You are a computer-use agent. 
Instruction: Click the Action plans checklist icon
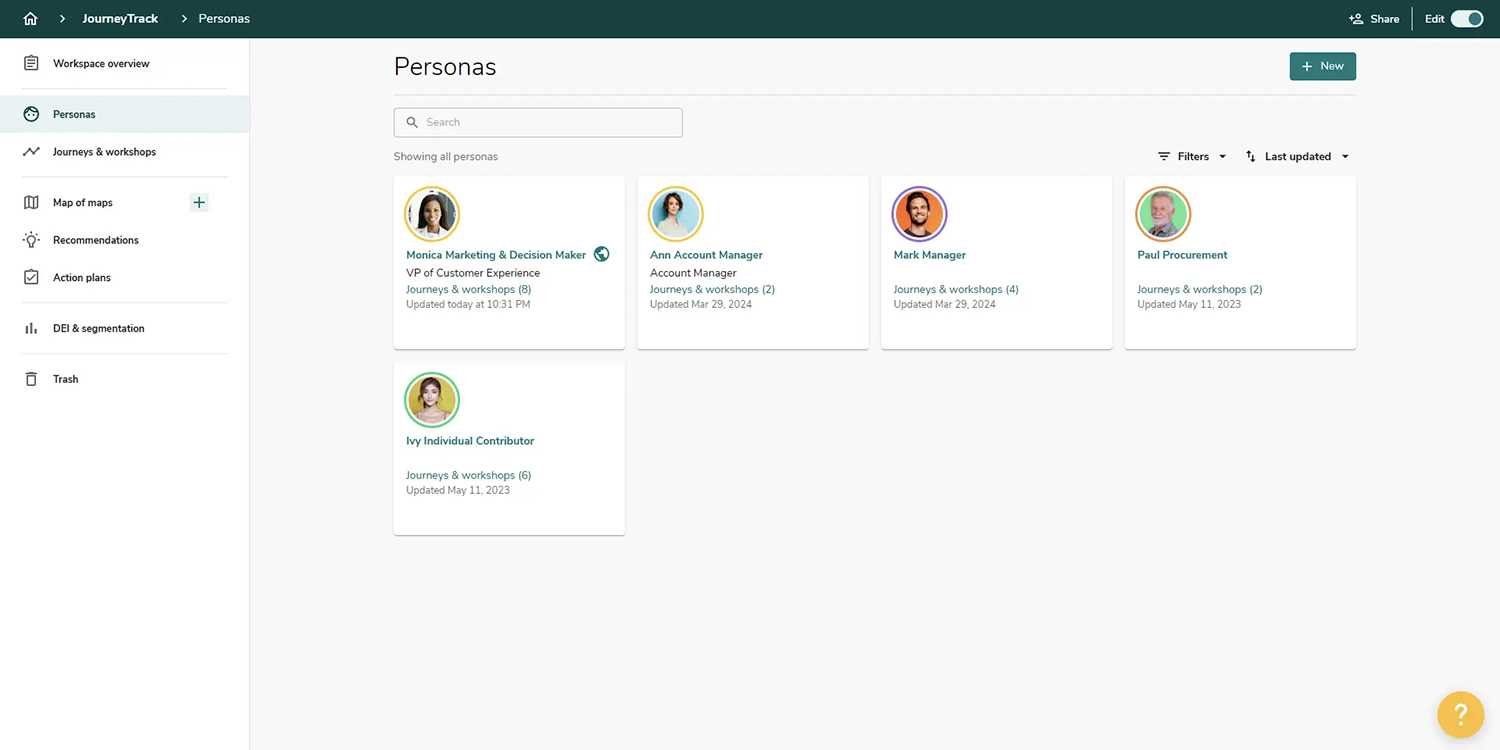tap(31, 277)
